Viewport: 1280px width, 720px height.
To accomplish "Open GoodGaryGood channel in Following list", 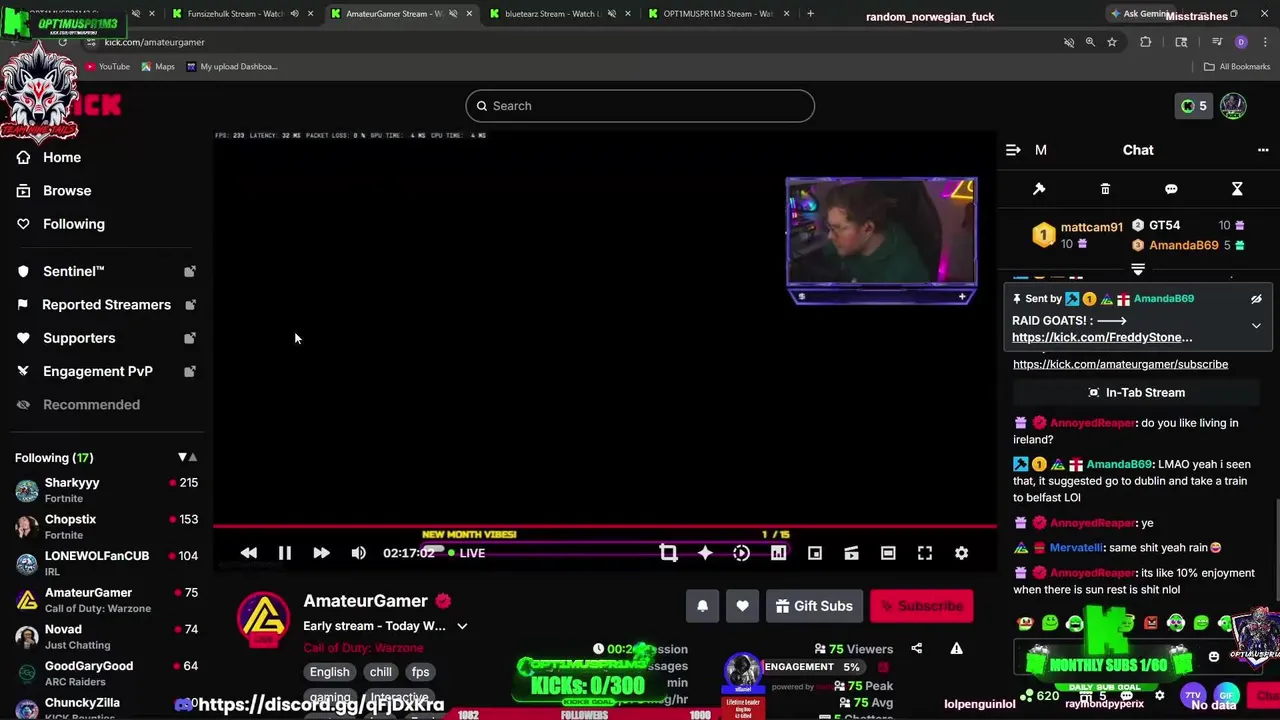I will tap(105, 673).
